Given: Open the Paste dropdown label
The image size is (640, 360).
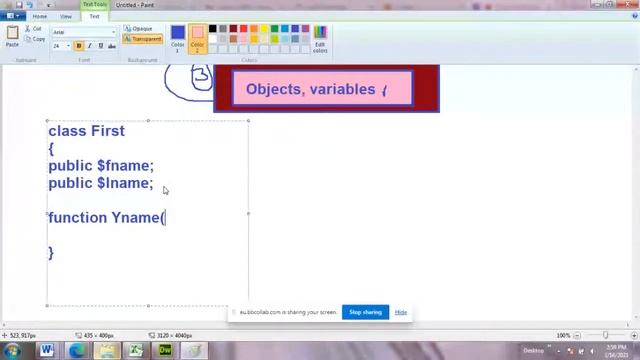Looking at the screenshot, I should click(x=12, y=44).
